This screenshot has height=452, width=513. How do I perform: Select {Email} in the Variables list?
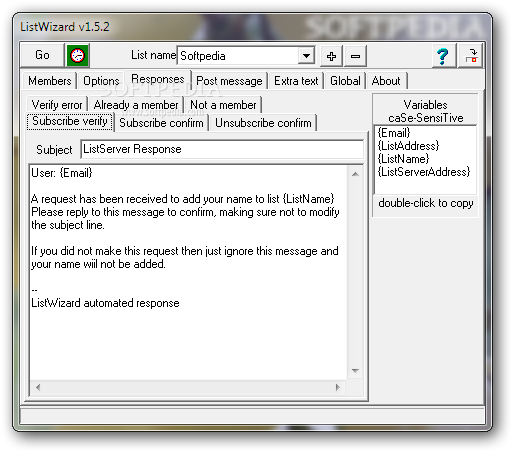coord(394,133)
